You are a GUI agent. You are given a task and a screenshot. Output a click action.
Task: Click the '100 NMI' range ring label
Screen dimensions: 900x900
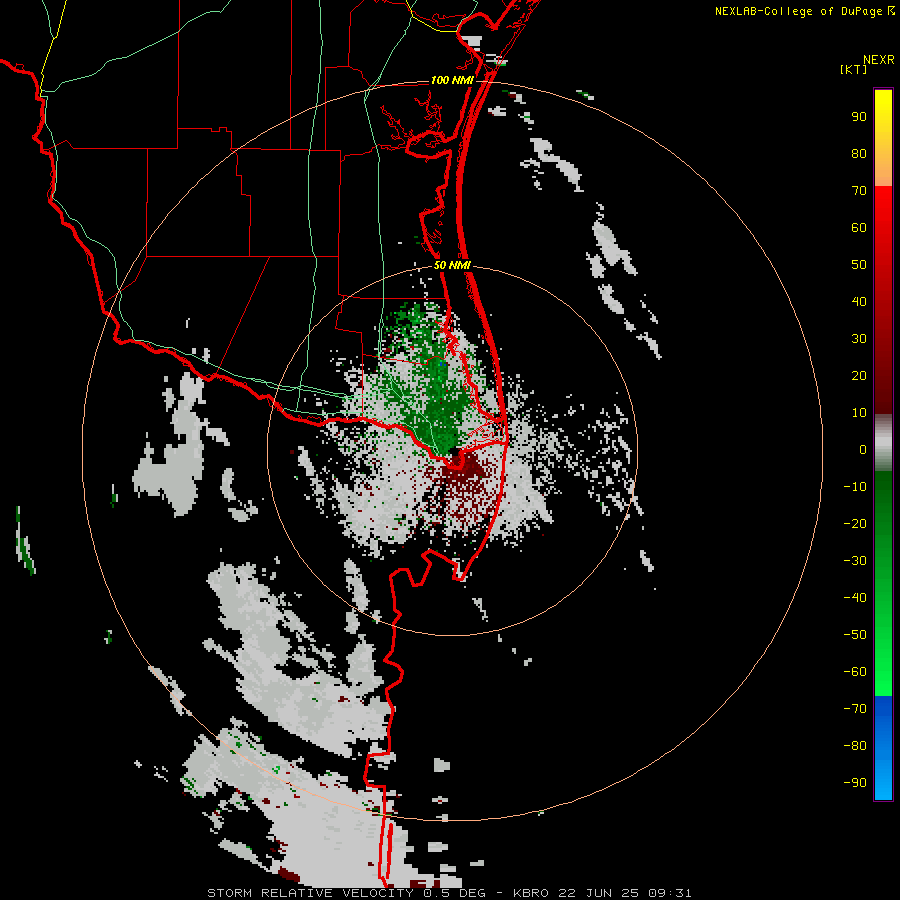(452, 80)
